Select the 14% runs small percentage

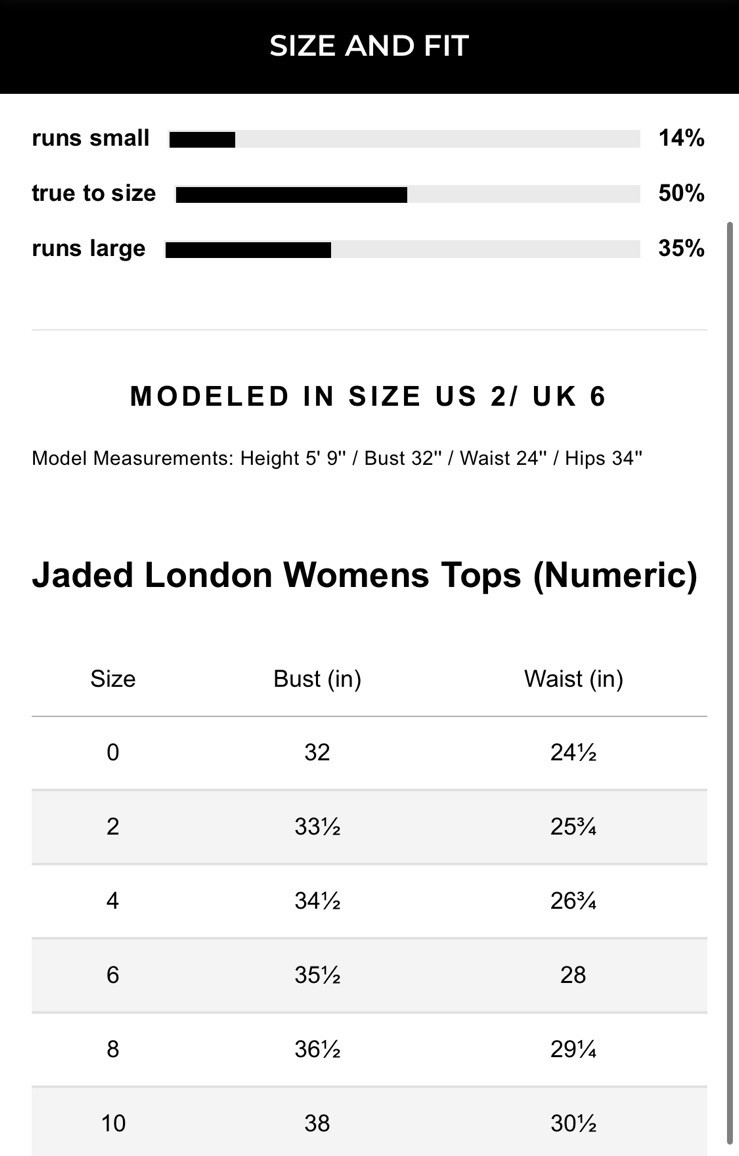click(x=681, y=139)
